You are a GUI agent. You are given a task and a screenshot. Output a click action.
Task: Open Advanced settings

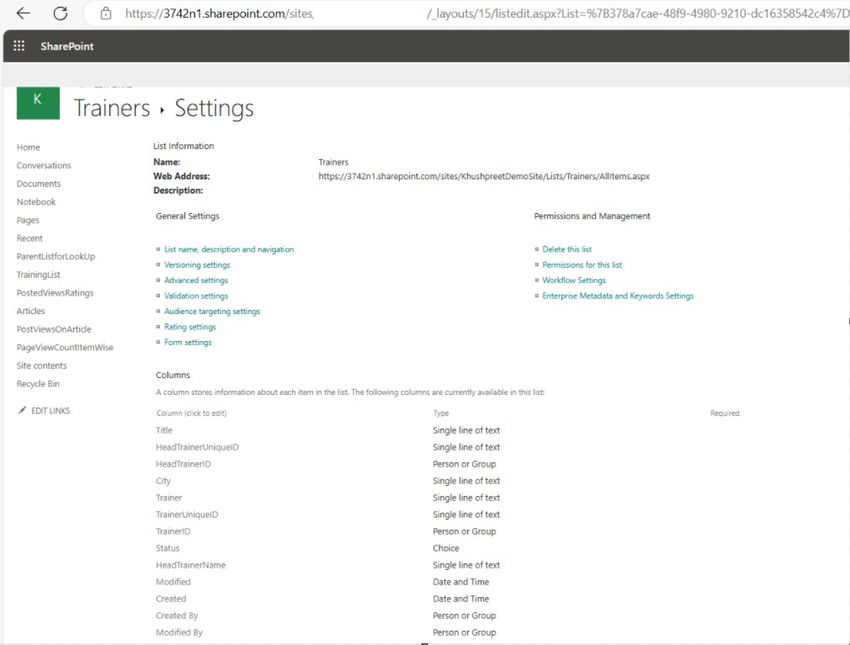point(196,280)
